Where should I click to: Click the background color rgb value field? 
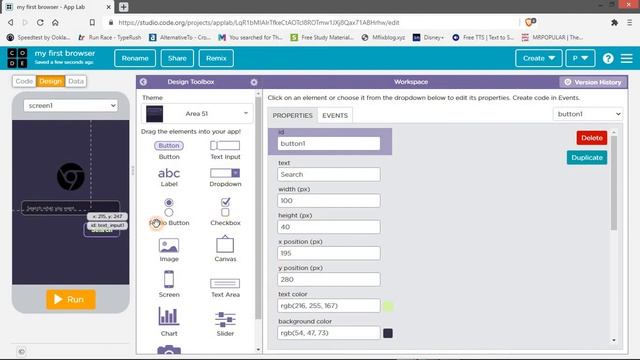329,333
